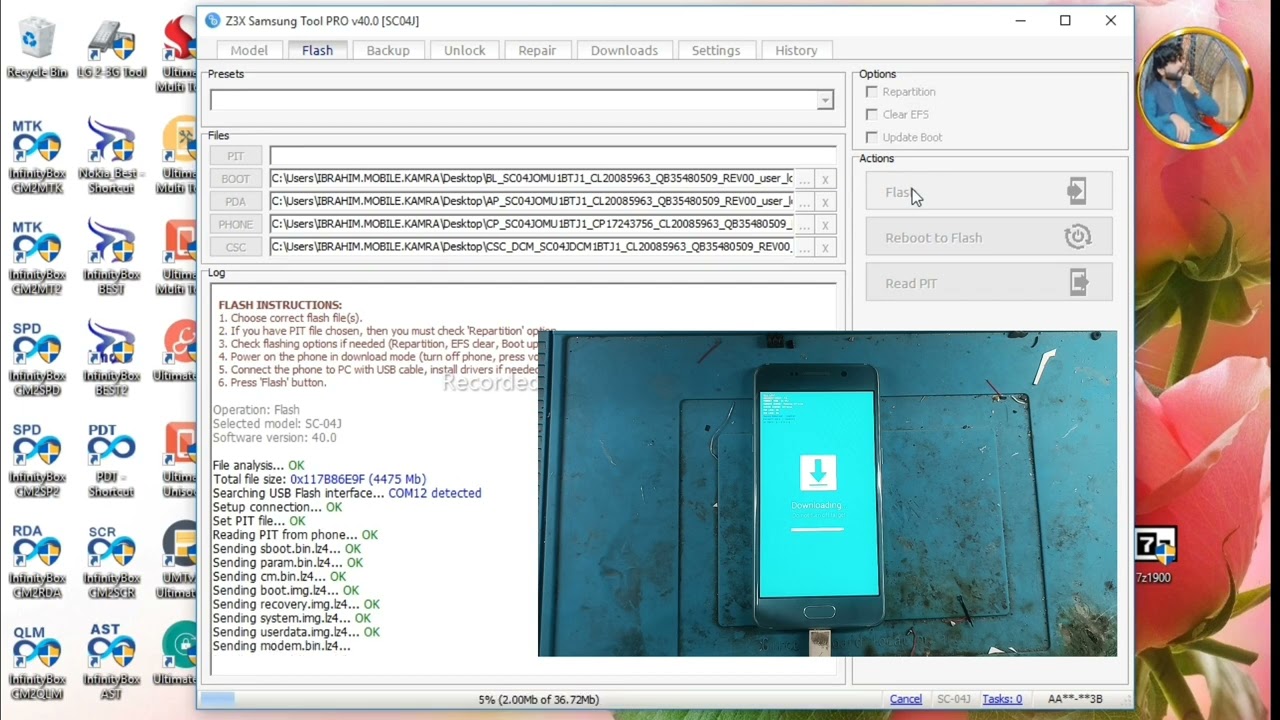1280x720 pixels.
Task: Click the profile photo avatar on desktop
Action: [1194, 88]
